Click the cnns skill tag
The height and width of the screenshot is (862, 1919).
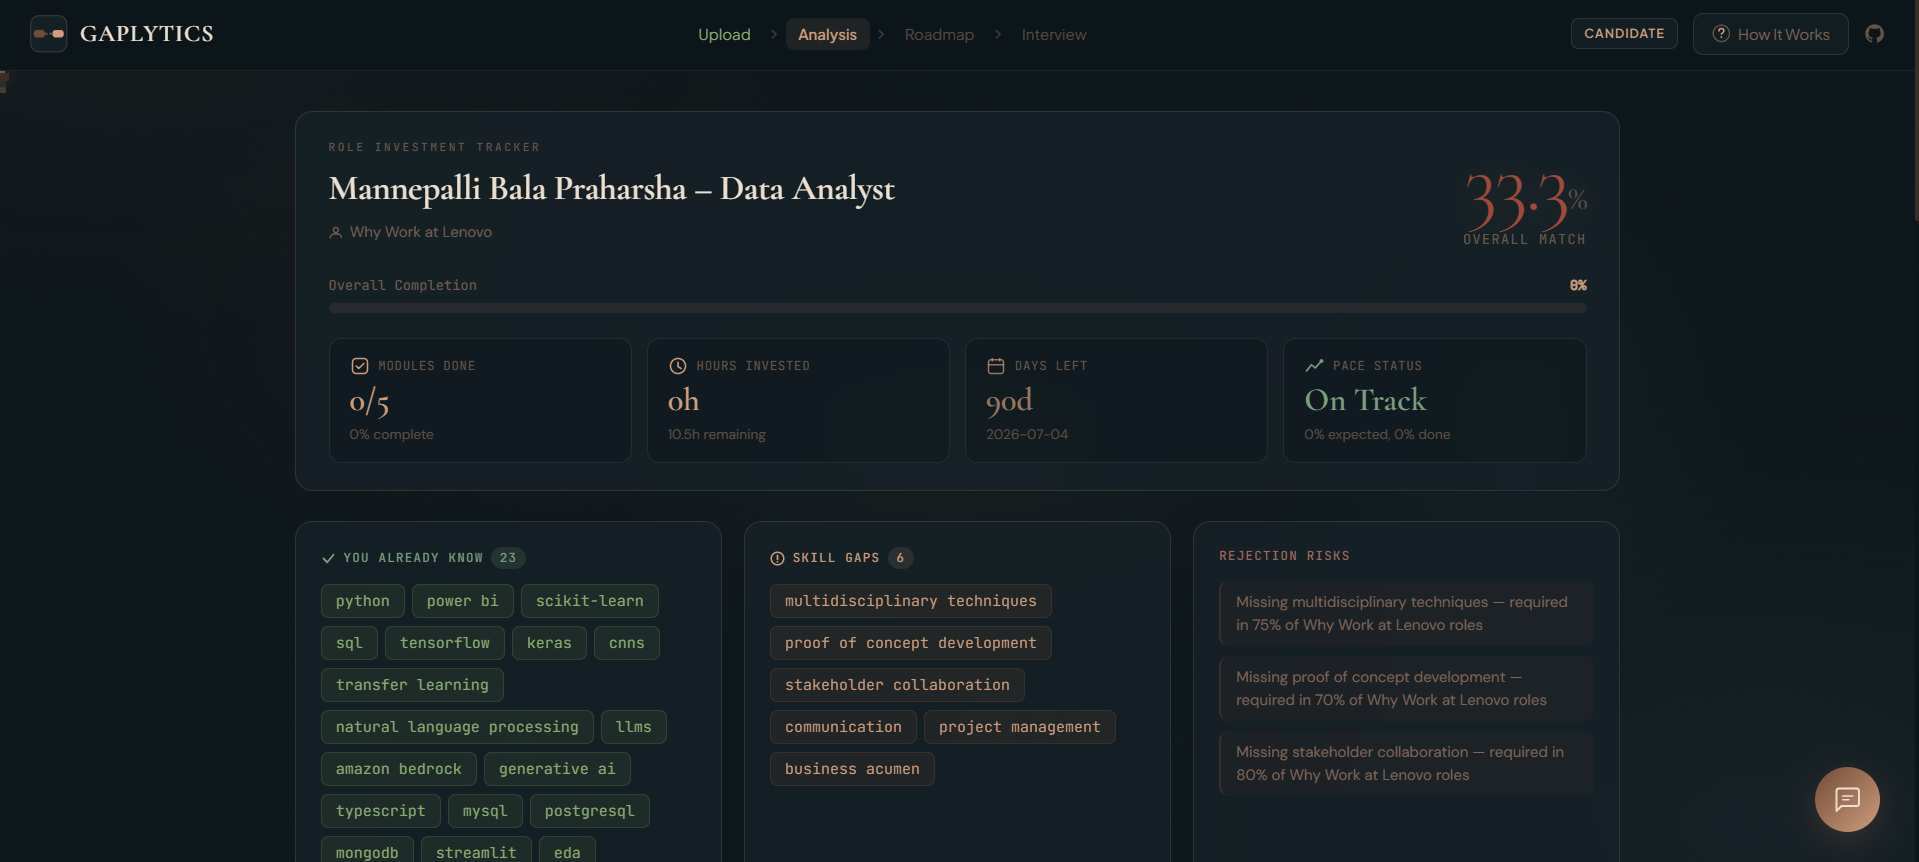627,643
